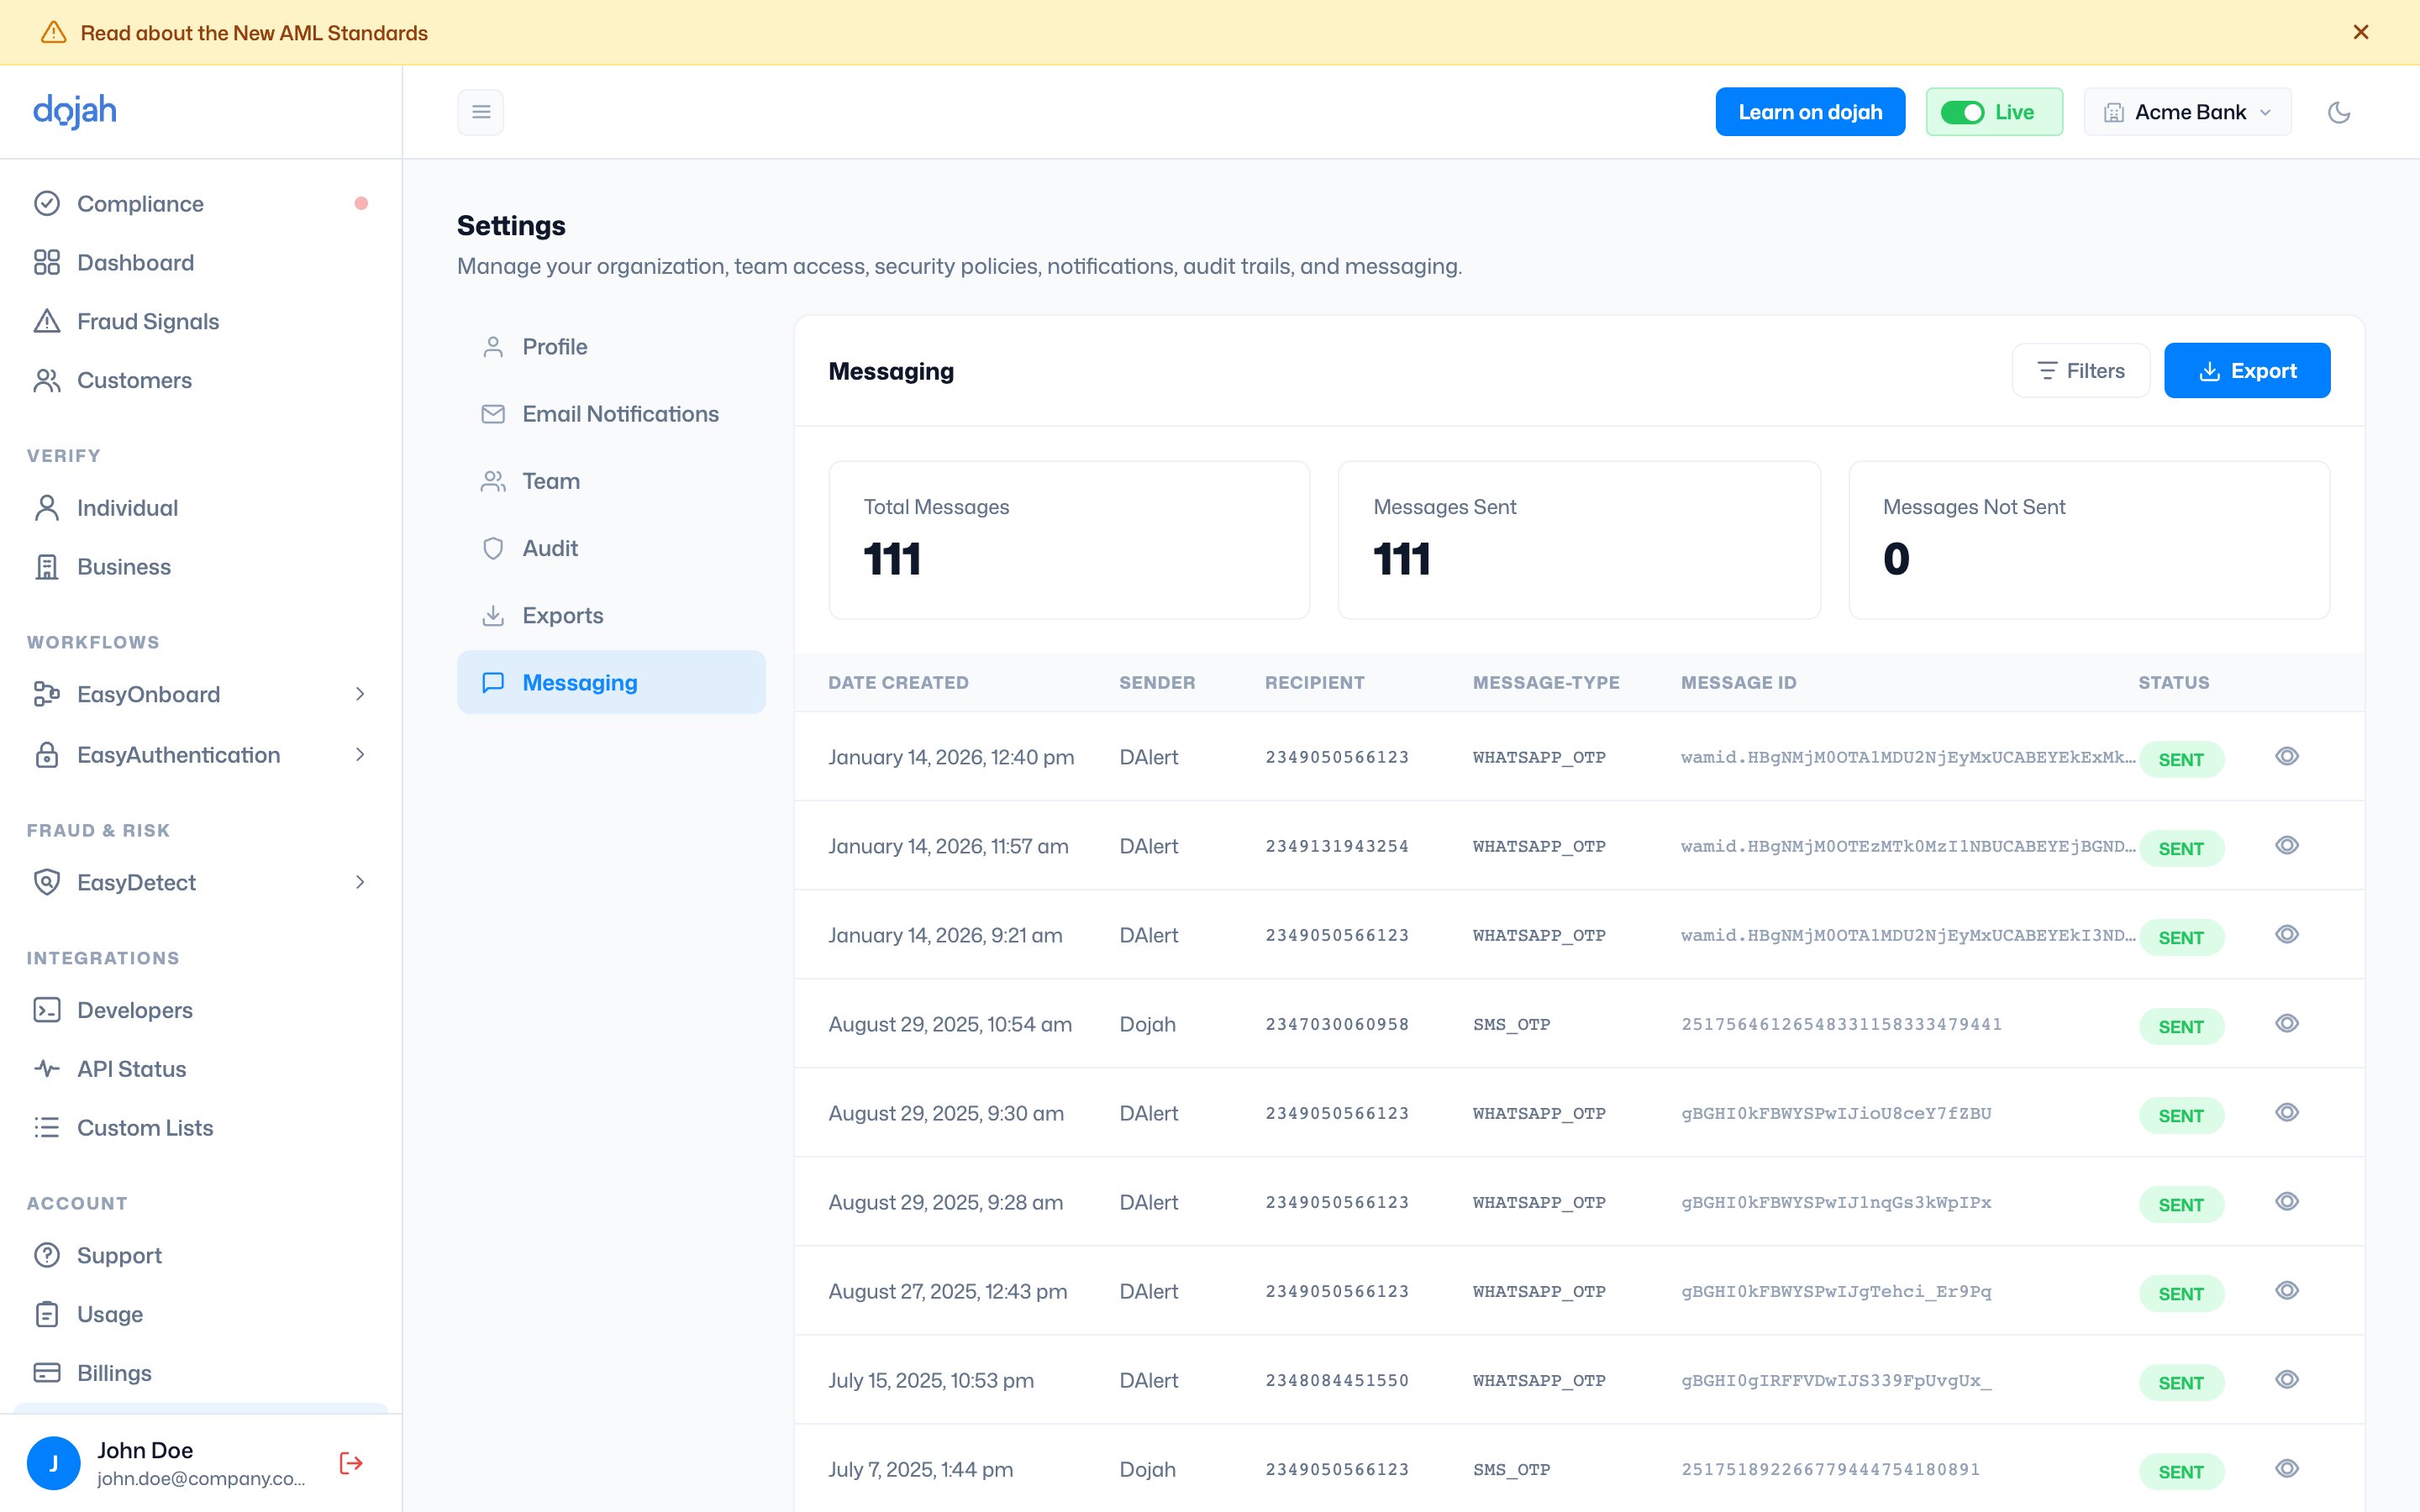Show details of August 29 SMS_OTP message

(2287, 1023)
